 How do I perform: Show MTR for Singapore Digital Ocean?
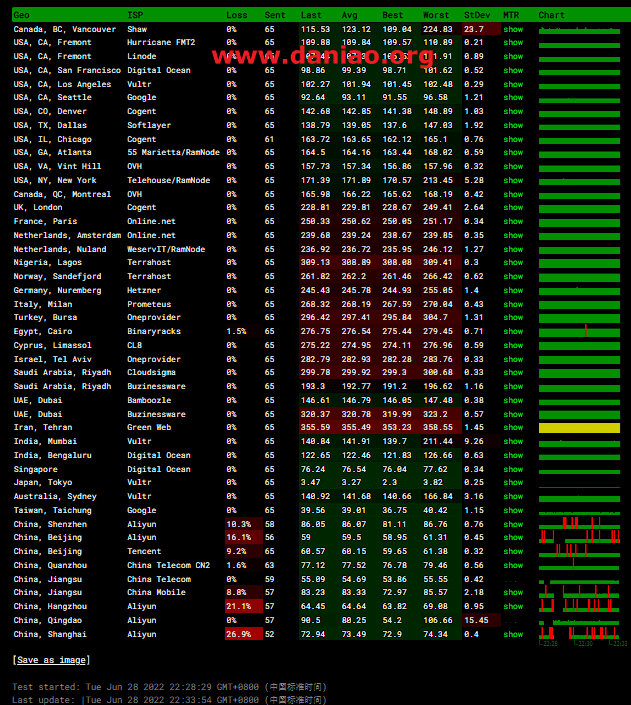(513, 469)
